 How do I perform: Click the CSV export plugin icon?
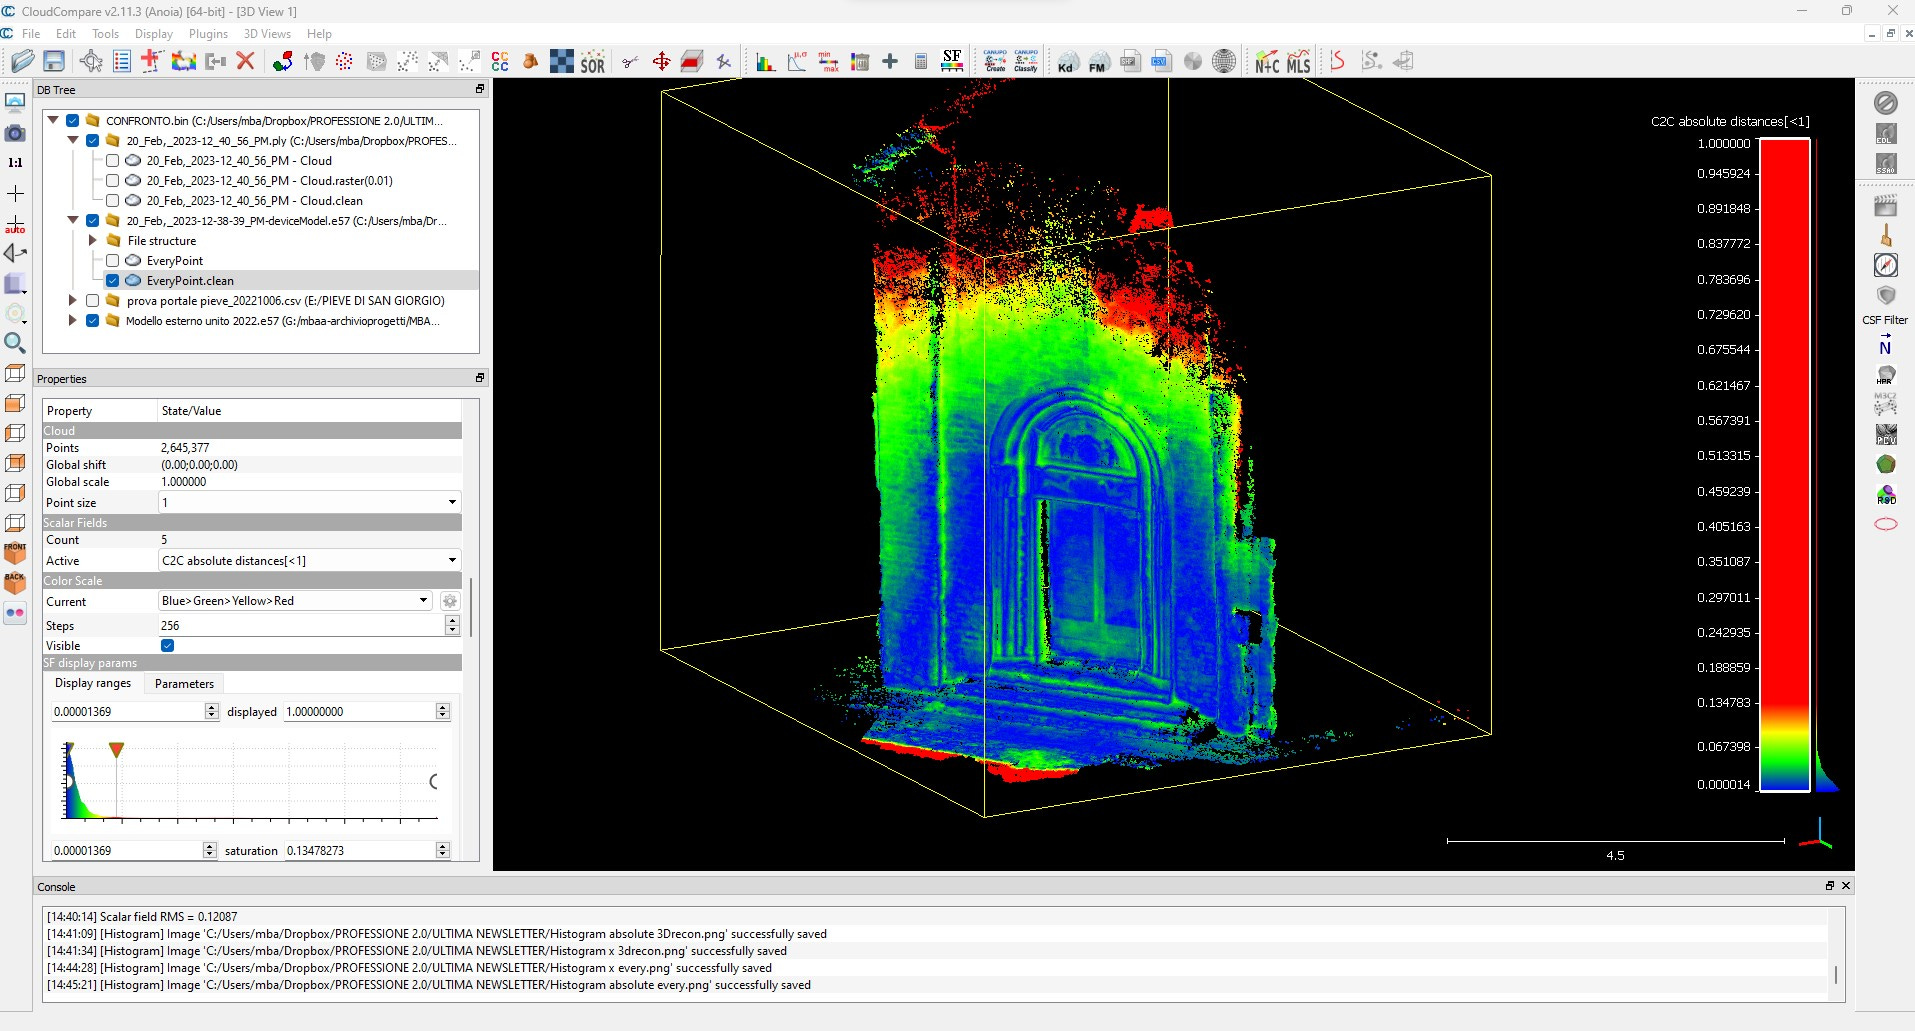pos(1161,61)
